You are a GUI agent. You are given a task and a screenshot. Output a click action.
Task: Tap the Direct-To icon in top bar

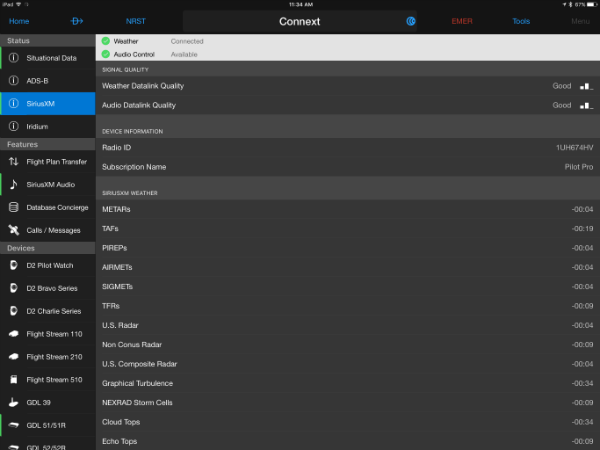click(x=77, y=21)
